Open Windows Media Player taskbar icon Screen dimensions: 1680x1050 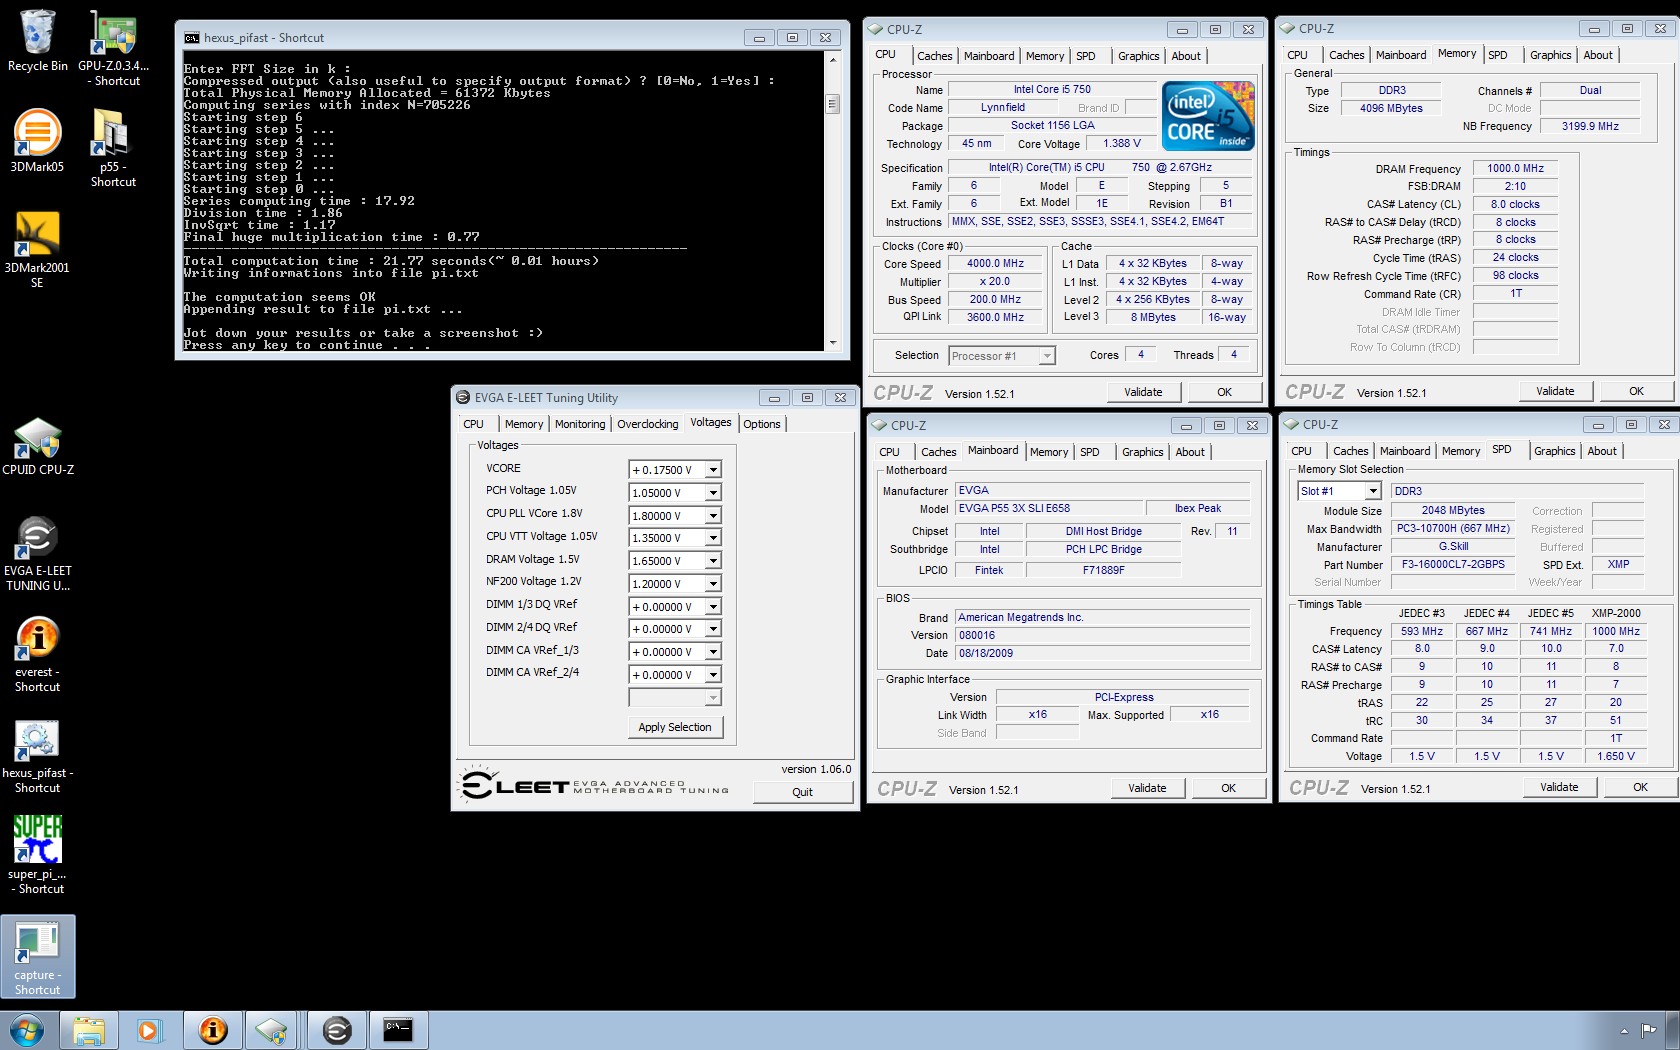149,1030
